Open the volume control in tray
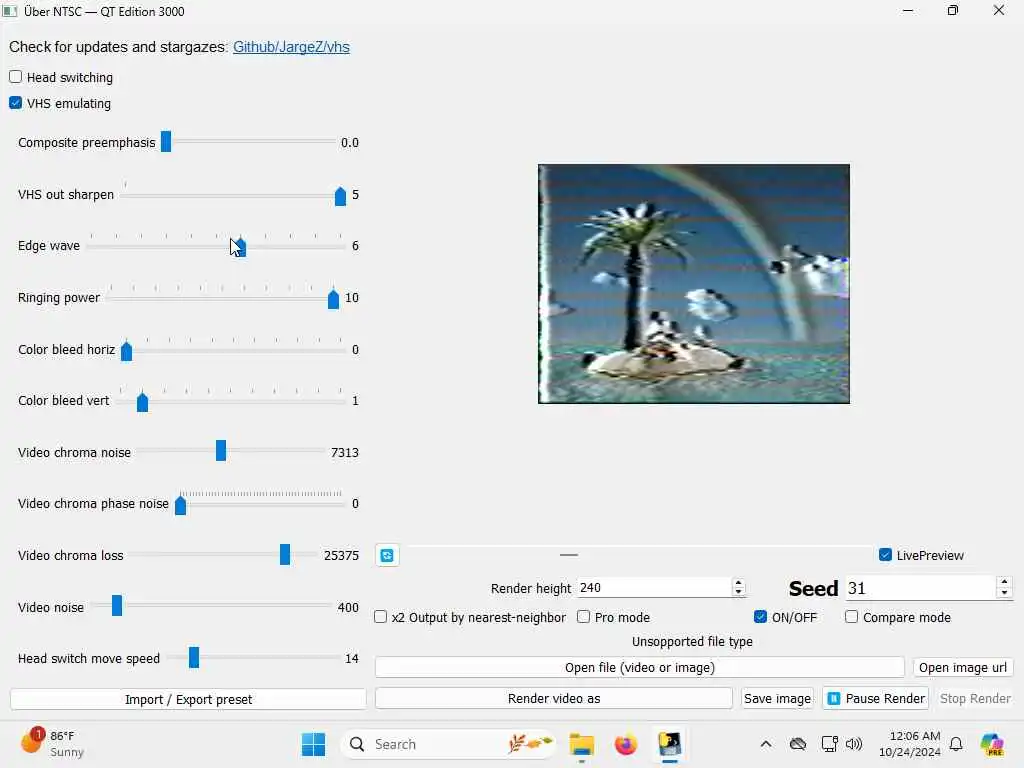Screen dimensions: 1024x768 854,744
